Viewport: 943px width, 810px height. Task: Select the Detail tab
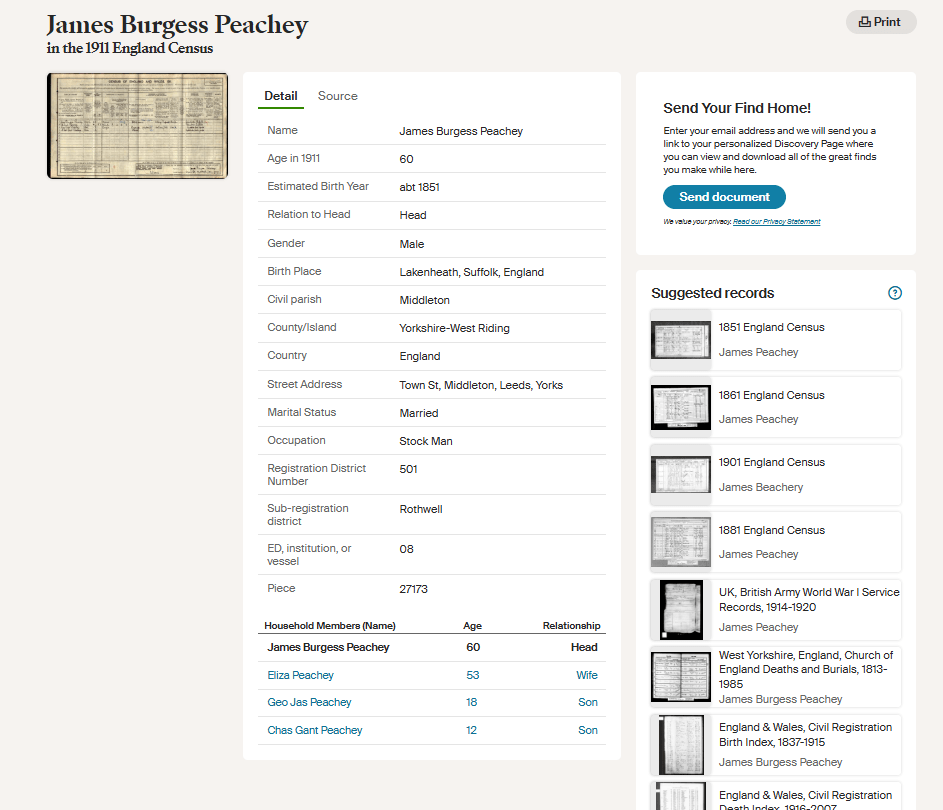[x=280, y=96]
